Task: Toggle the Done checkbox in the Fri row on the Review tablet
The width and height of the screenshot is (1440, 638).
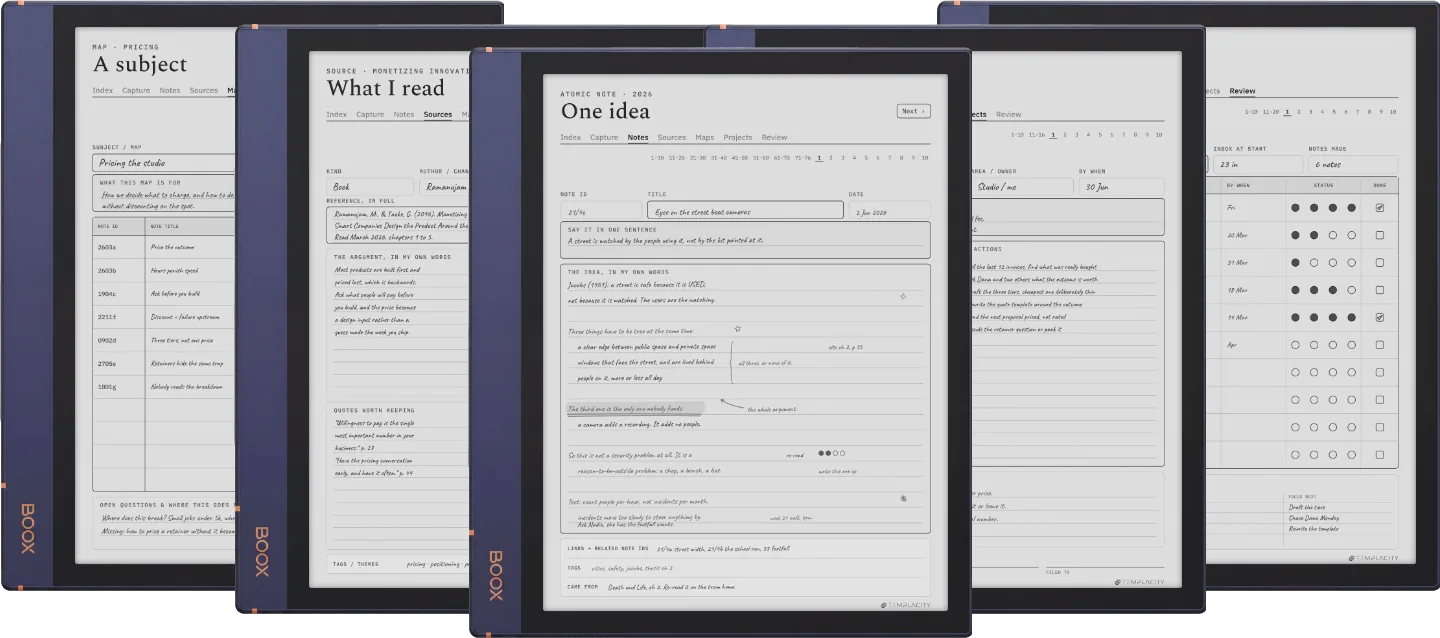Action: coord(1380,208)
